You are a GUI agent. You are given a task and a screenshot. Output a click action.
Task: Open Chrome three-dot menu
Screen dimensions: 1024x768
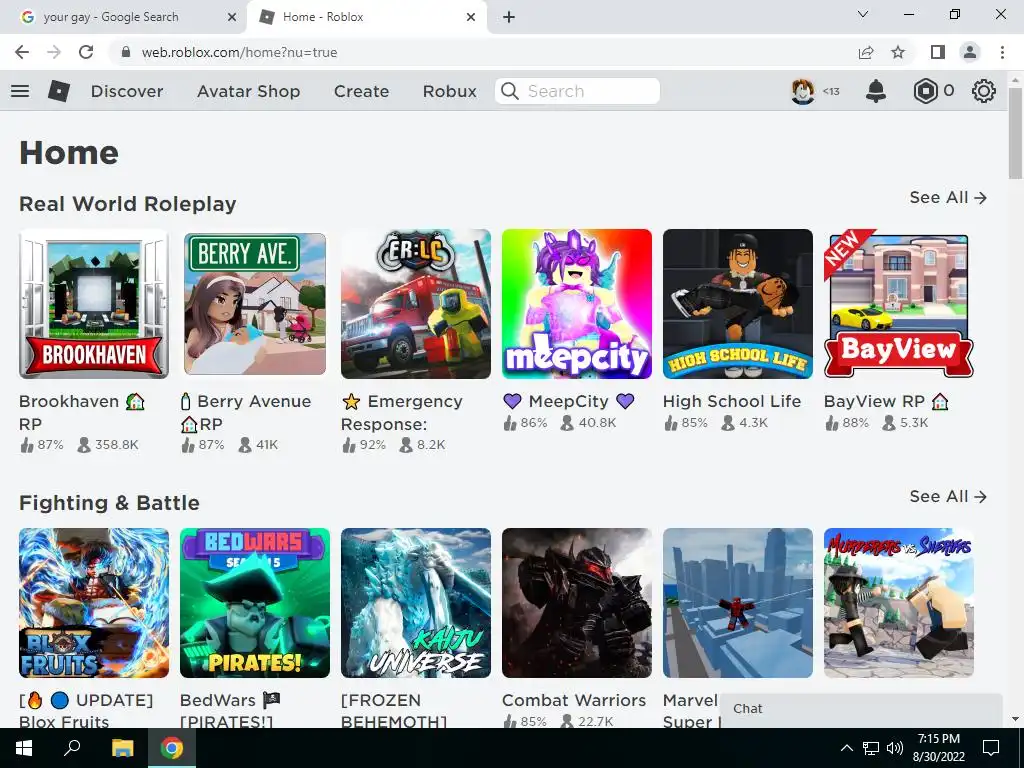click(x=1002, y=52)
